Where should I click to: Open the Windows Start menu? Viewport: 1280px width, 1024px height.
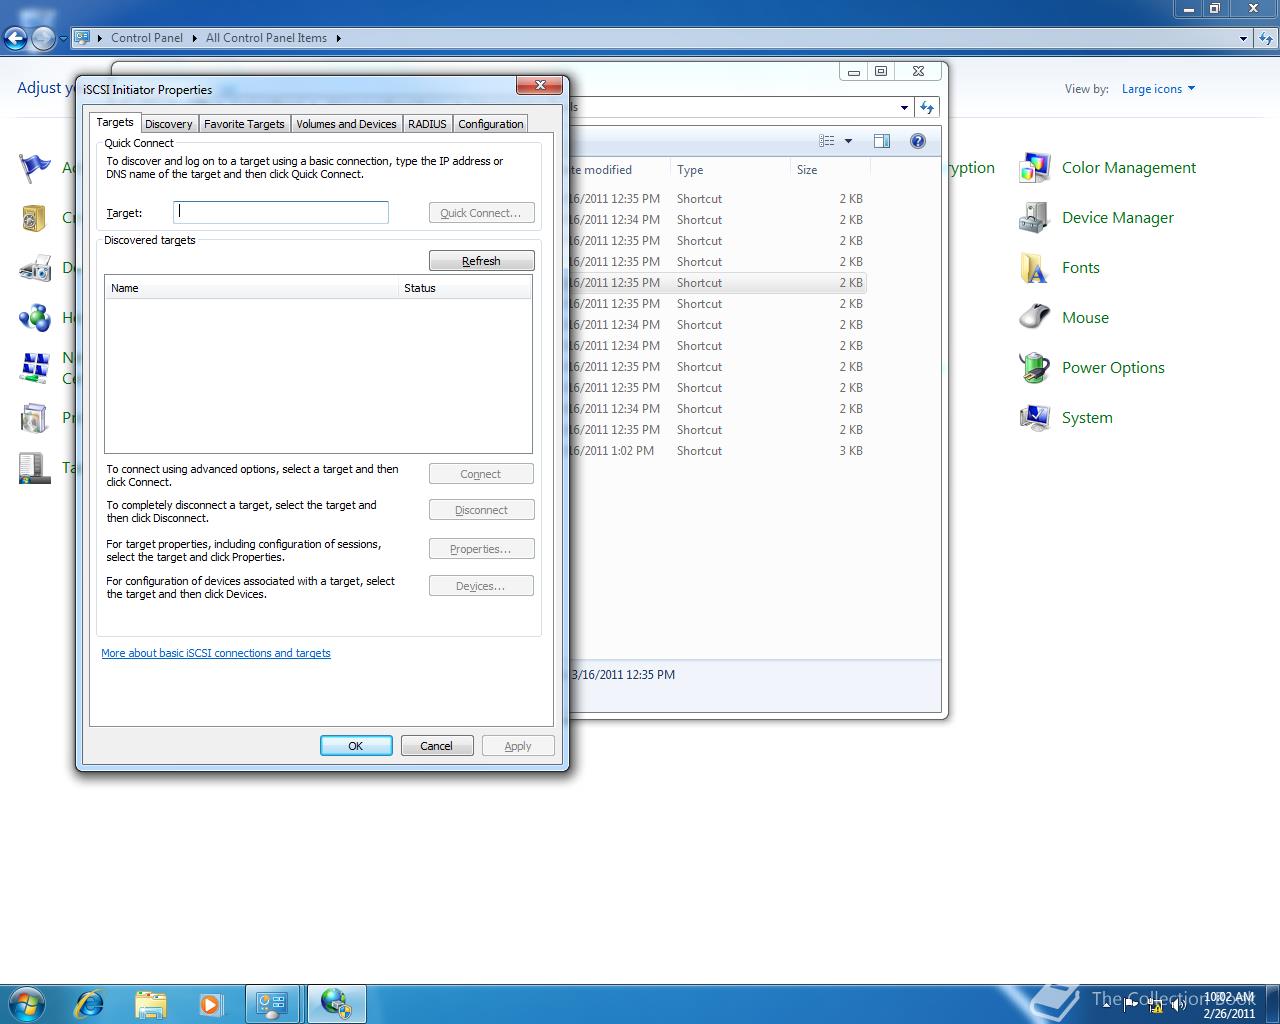(x=27, y=1003)
